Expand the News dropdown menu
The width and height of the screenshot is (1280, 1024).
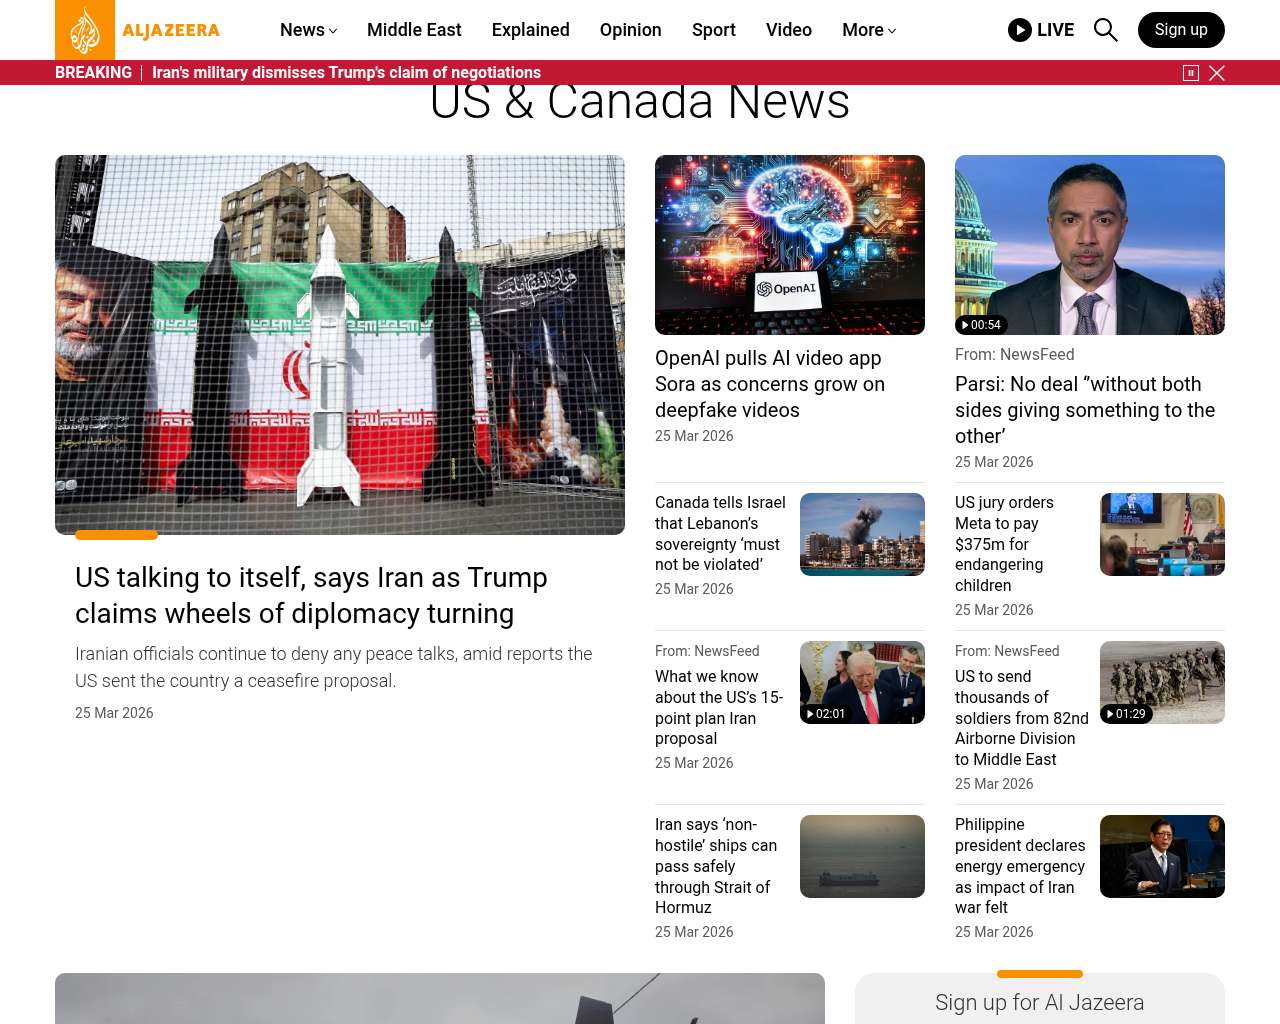click(x=308, y=30)
